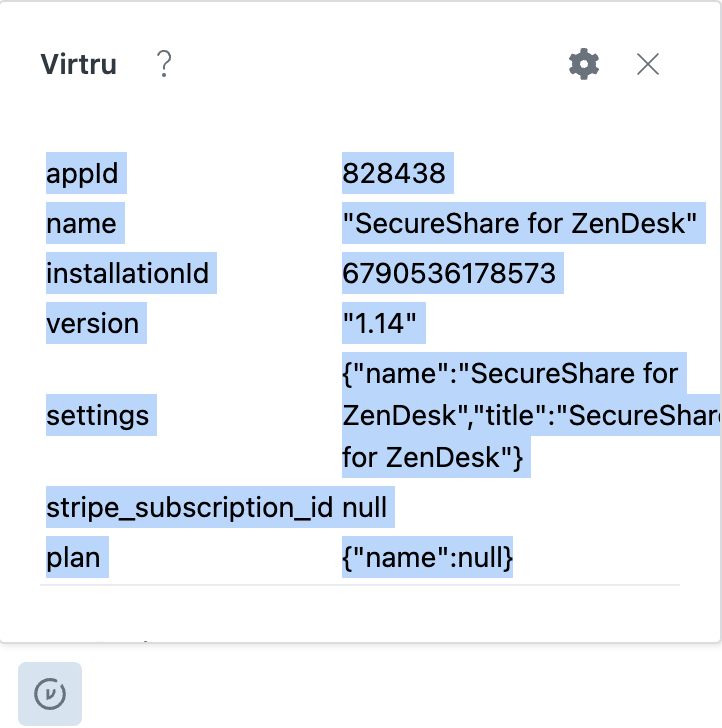Screen dimensions: 722x728
Task: Click the settings row label
Action: pyautogui.click(x=98, y=415)
